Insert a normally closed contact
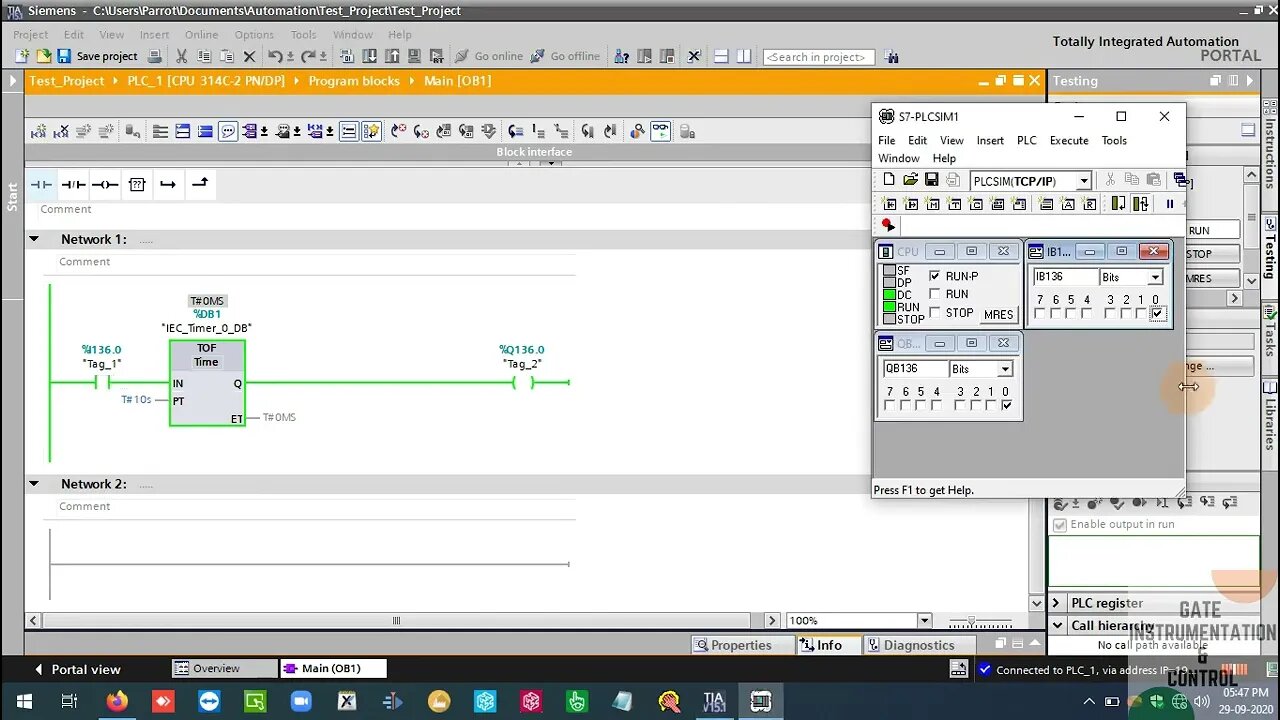This screenshot has width=1280, height=720. tap(73, 184)
